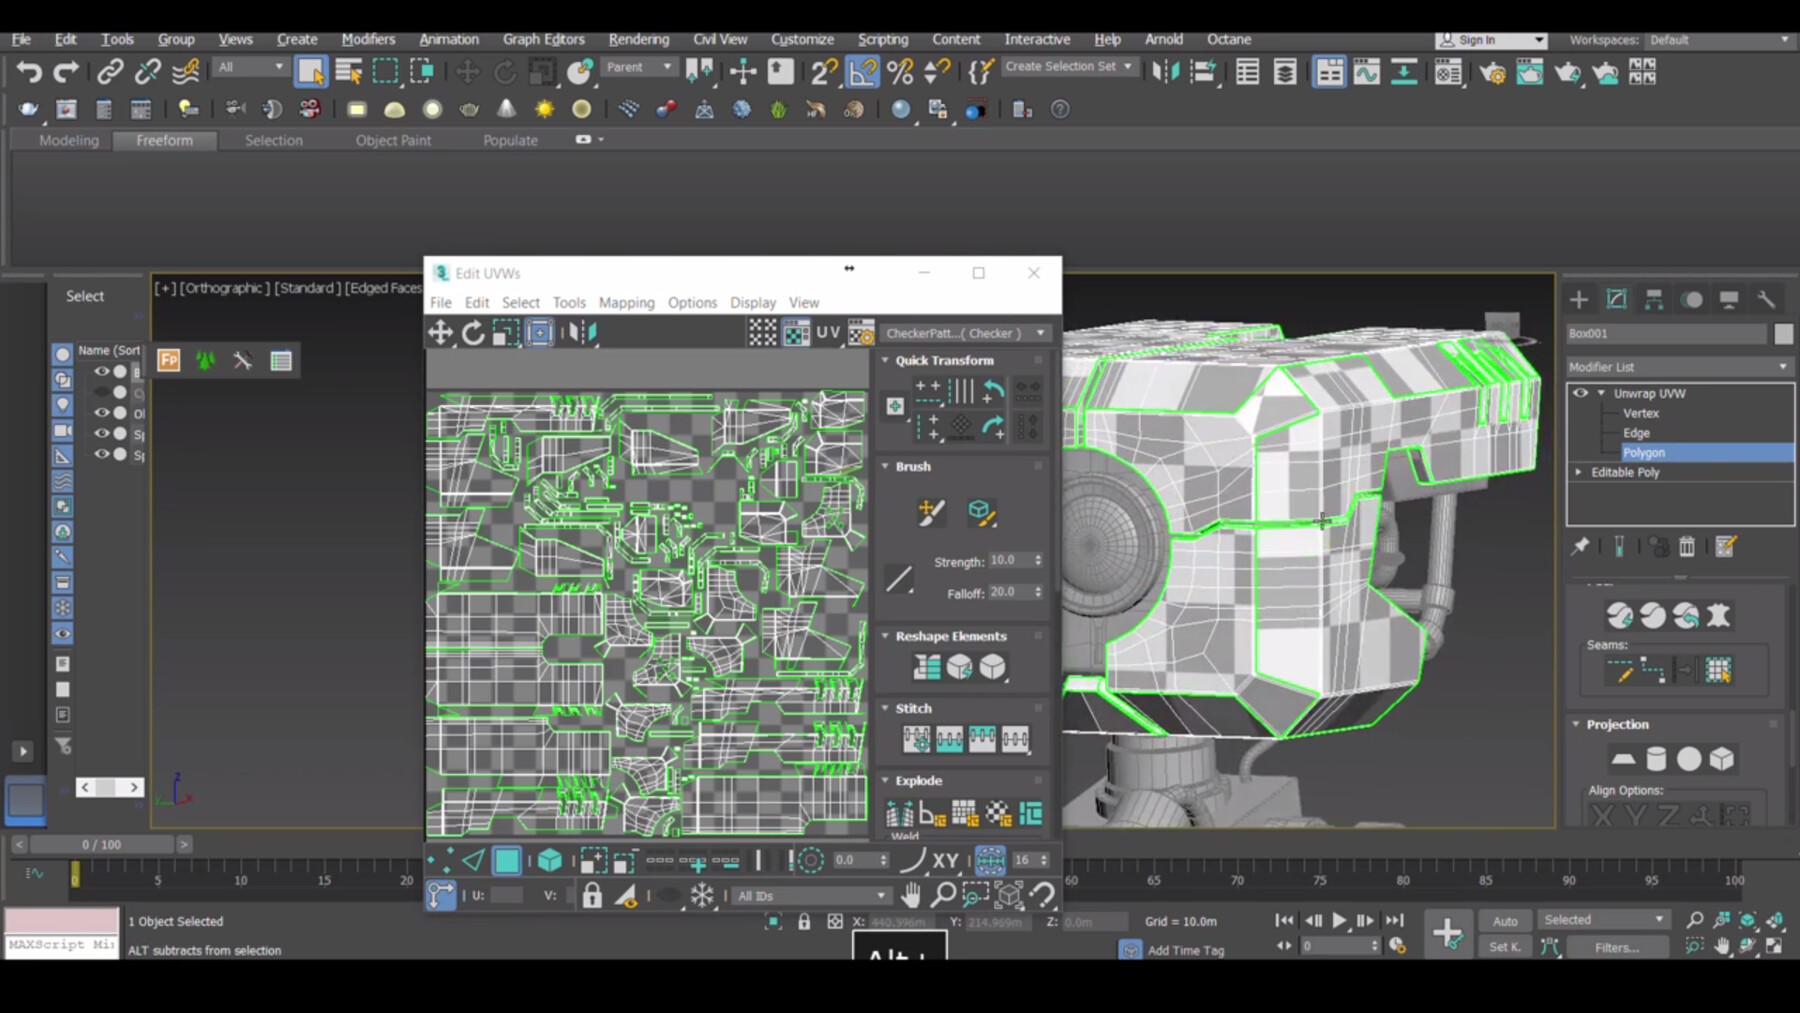Toggle the eye visibility of Unwrap UVW modifier

pyautogui.click(x=1580, y=393)
